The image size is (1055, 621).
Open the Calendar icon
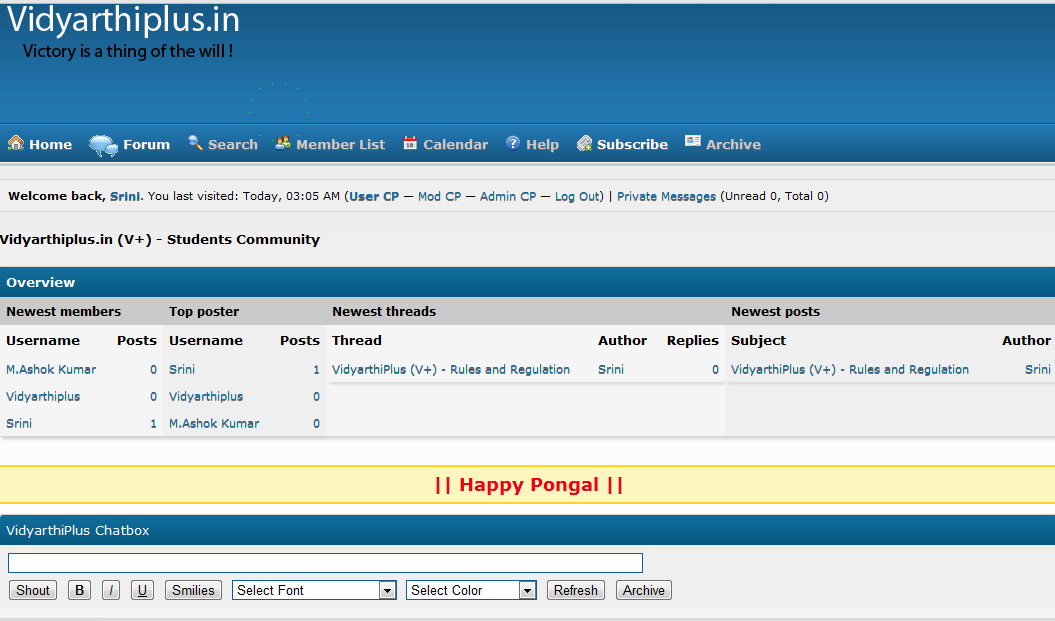[x=410, y=143]
